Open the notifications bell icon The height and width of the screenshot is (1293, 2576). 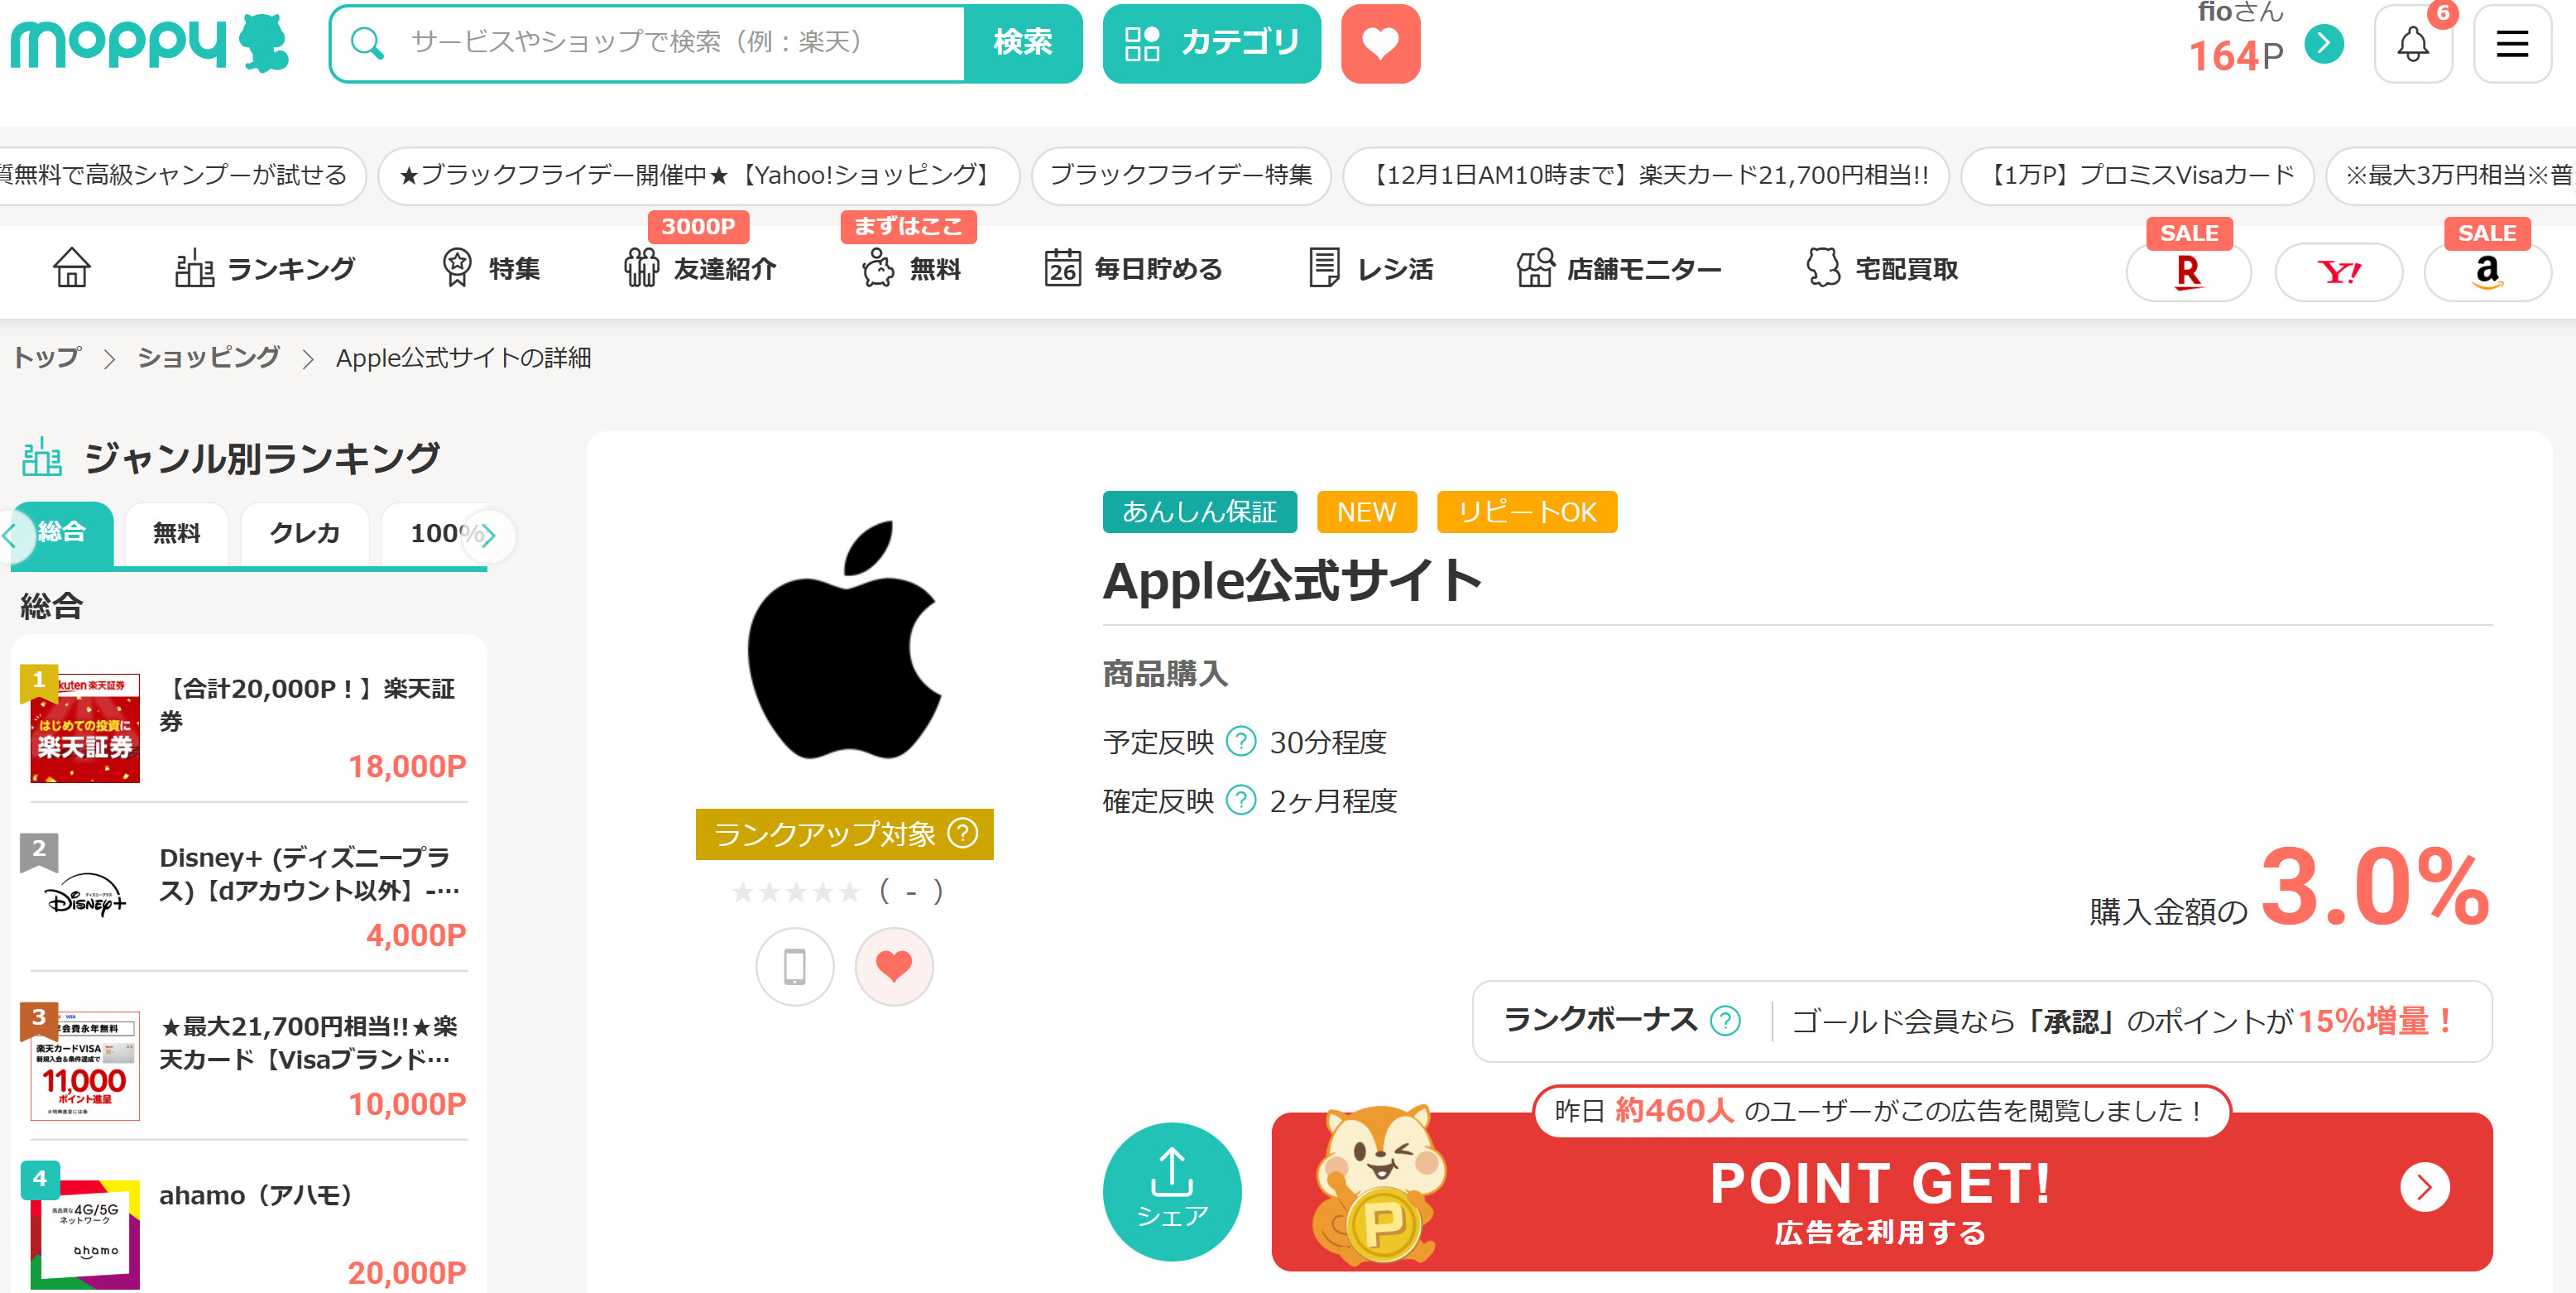click(2412, 44)
